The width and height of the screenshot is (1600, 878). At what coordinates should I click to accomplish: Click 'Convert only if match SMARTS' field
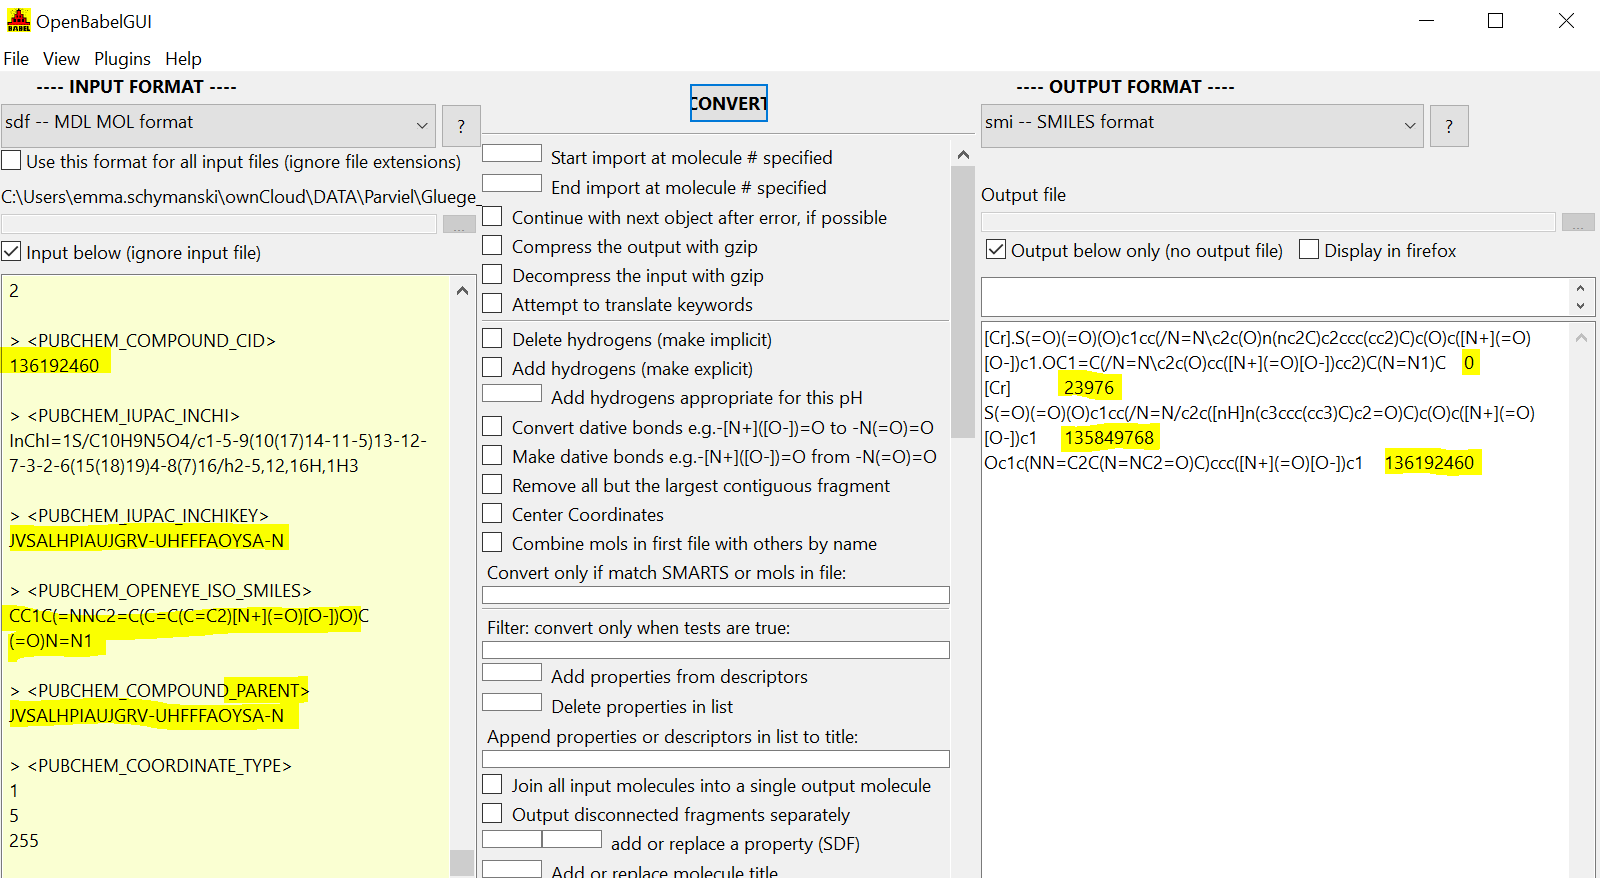[x=716, y=595]
